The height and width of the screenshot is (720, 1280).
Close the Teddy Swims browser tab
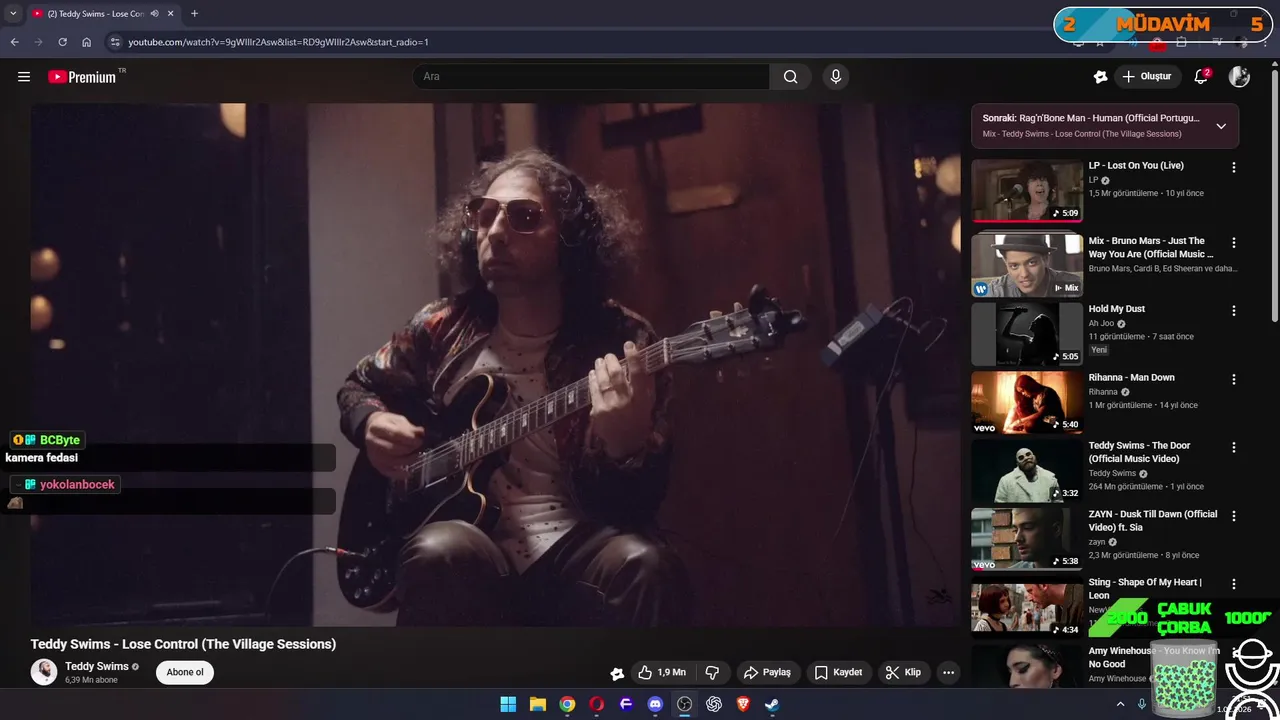(171, 14)
